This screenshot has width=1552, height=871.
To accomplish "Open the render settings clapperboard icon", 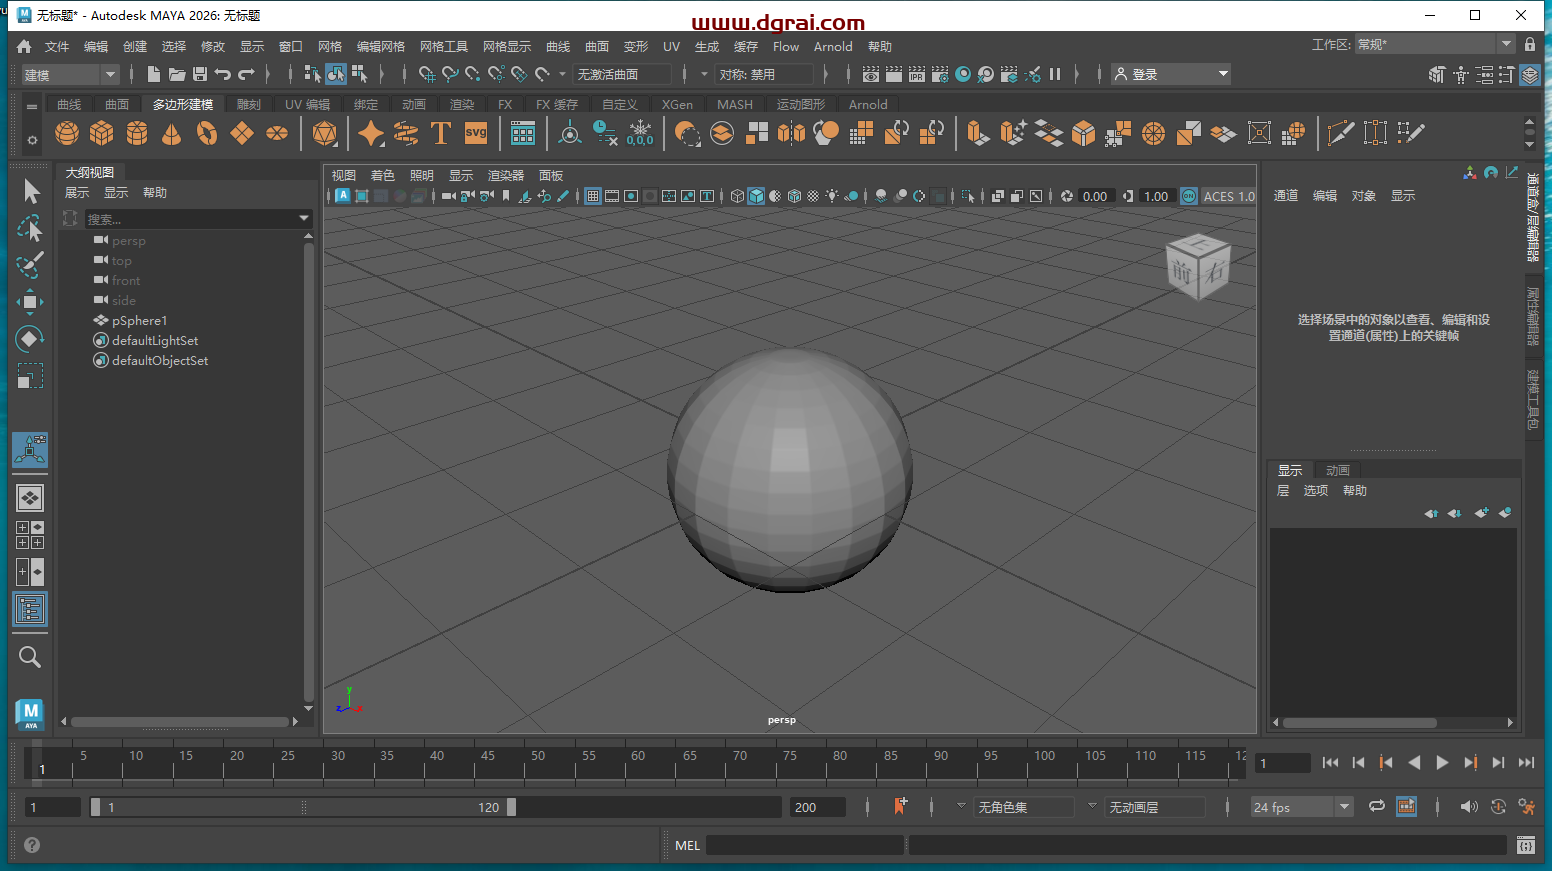I will click(940, 74).
